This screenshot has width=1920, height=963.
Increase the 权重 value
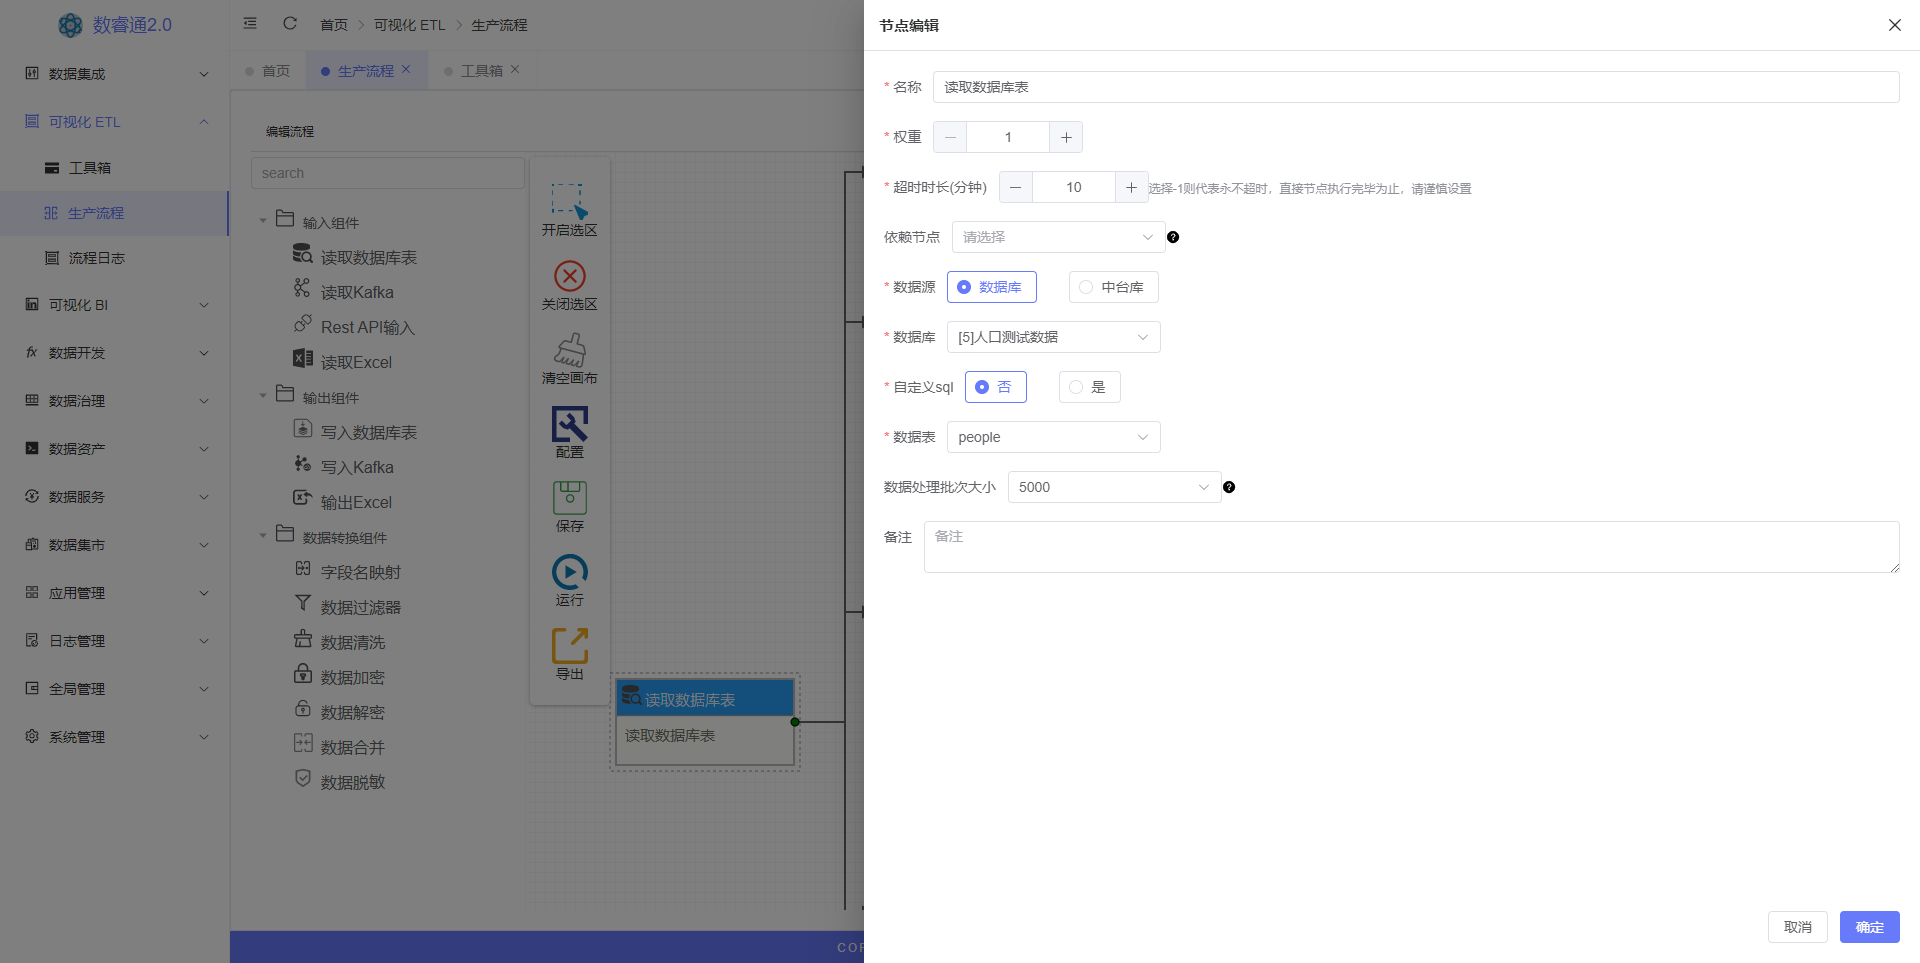[1066, 137]
